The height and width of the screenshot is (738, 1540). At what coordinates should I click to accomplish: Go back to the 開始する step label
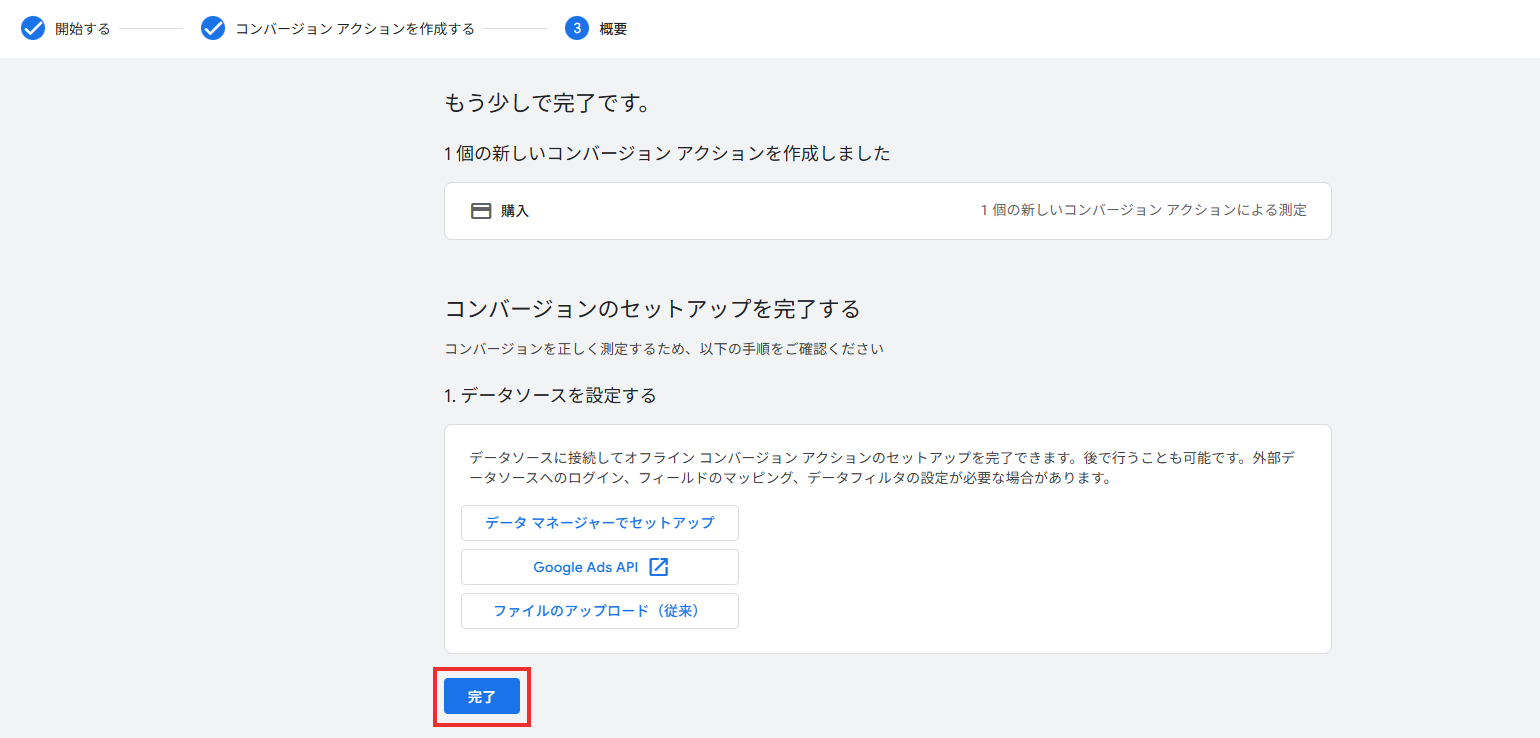point(83,29)
